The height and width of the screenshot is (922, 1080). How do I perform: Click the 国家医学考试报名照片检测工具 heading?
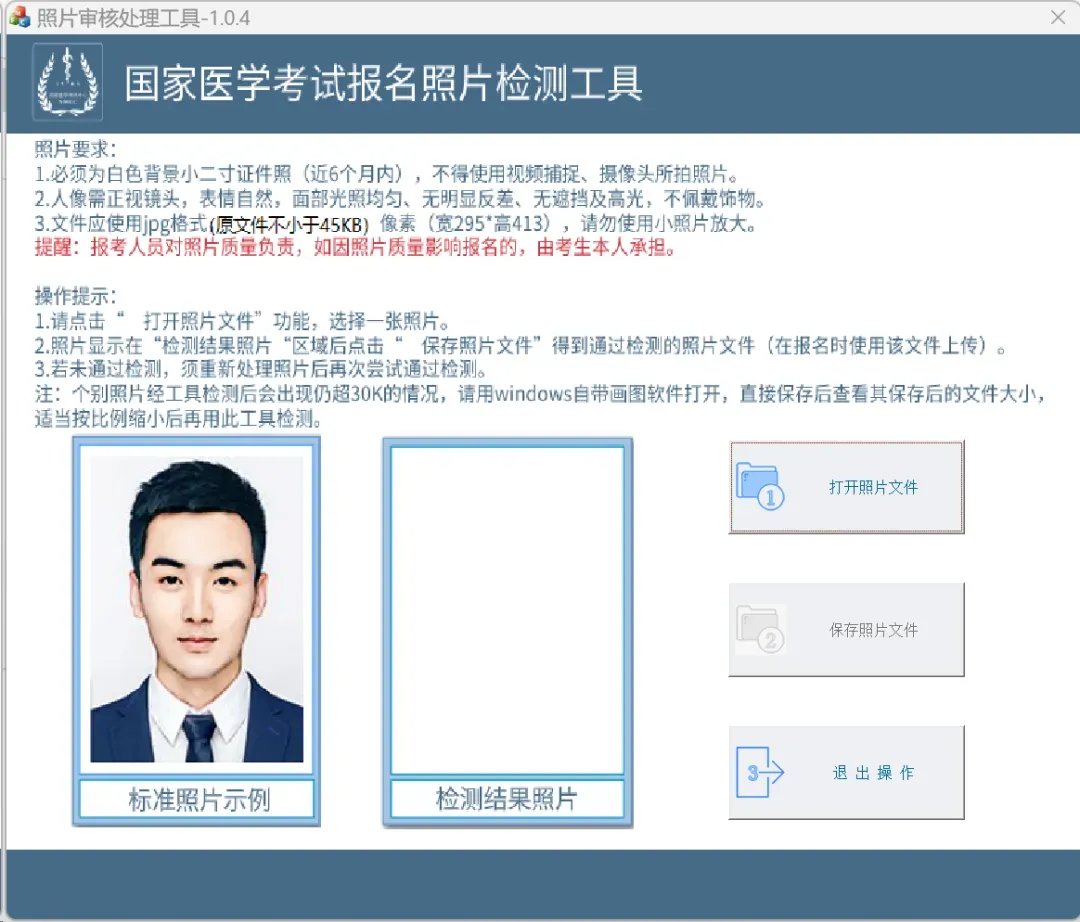point(384,83)
